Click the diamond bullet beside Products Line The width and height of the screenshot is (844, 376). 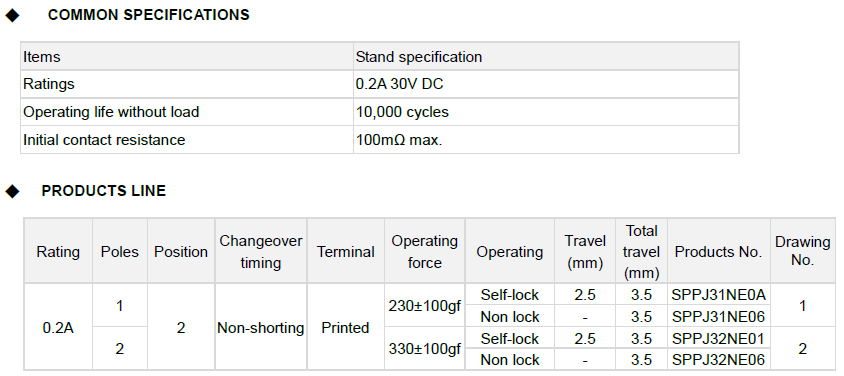click(x=12, y=191)
